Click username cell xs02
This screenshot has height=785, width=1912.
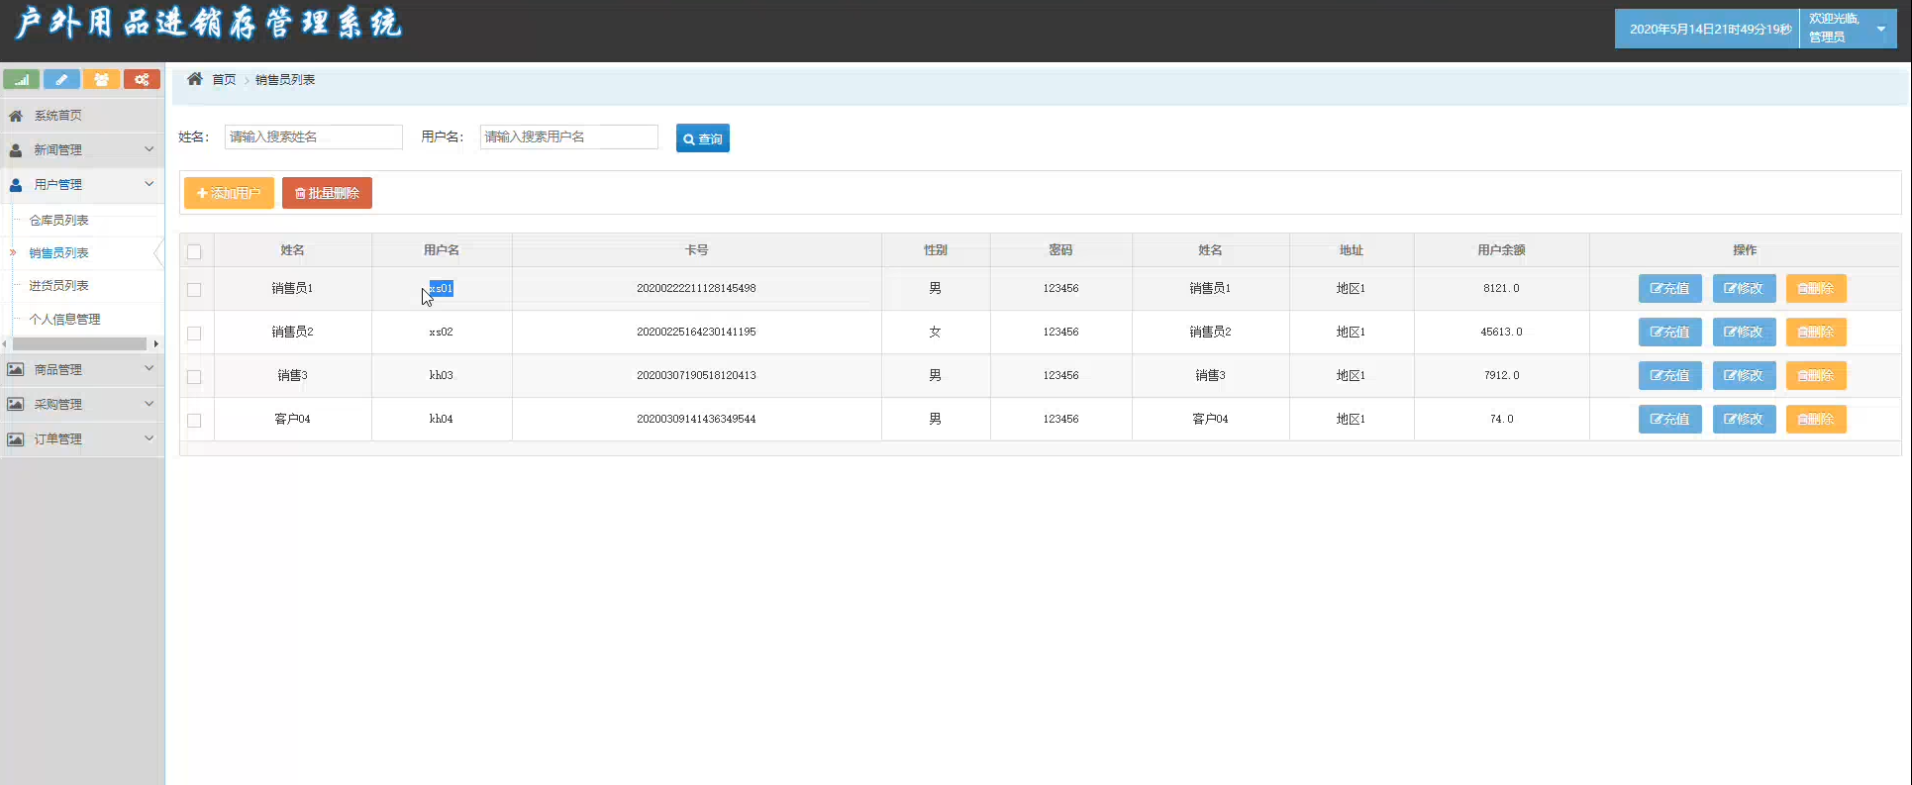441,332
